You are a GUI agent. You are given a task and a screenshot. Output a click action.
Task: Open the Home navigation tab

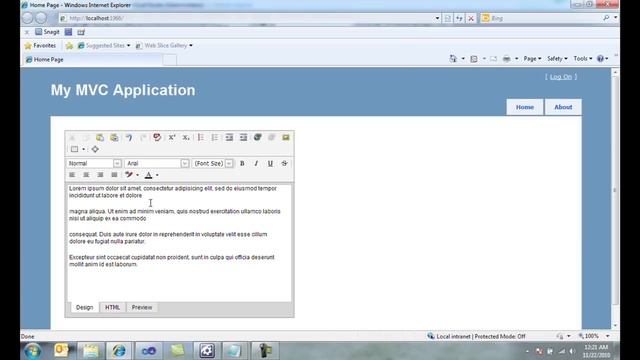pos(525,107)
